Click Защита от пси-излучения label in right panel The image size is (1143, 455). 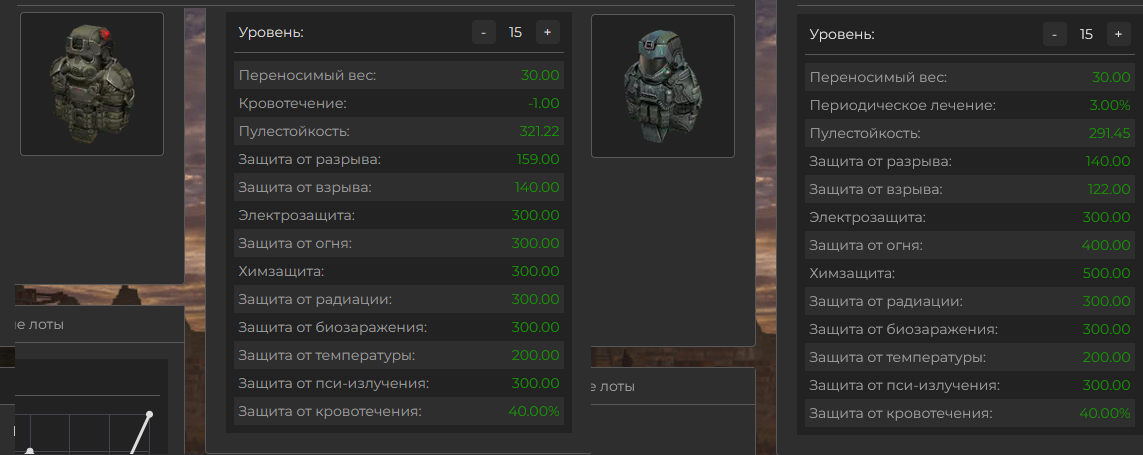905,386
